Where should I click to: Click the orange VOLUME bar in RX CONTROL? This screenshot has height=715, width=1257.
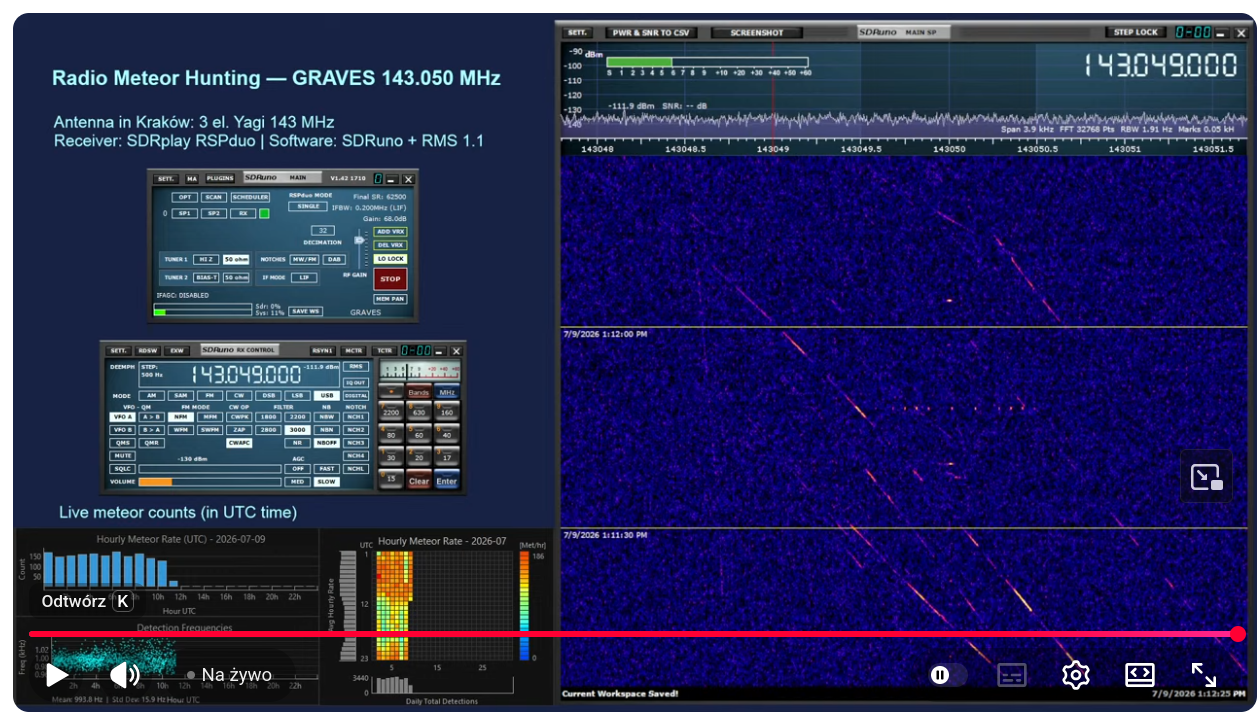coord(156,482)
